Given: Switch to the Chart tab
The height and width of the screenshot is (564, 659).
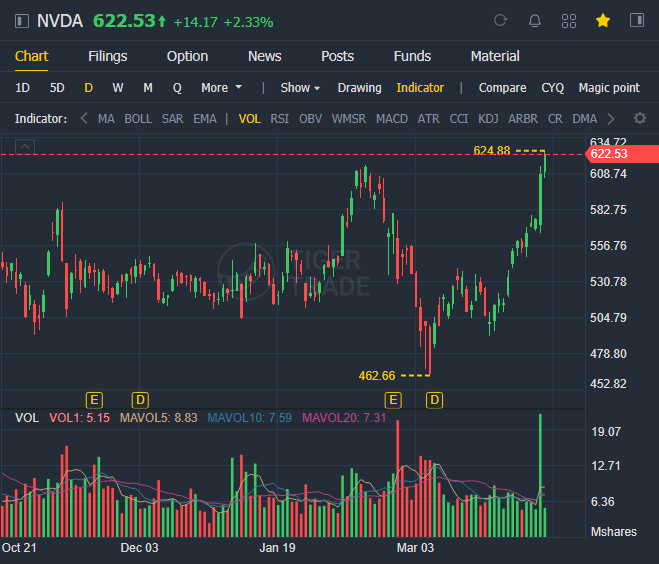Looking at the screenshot, I should (x=32, y=56).
